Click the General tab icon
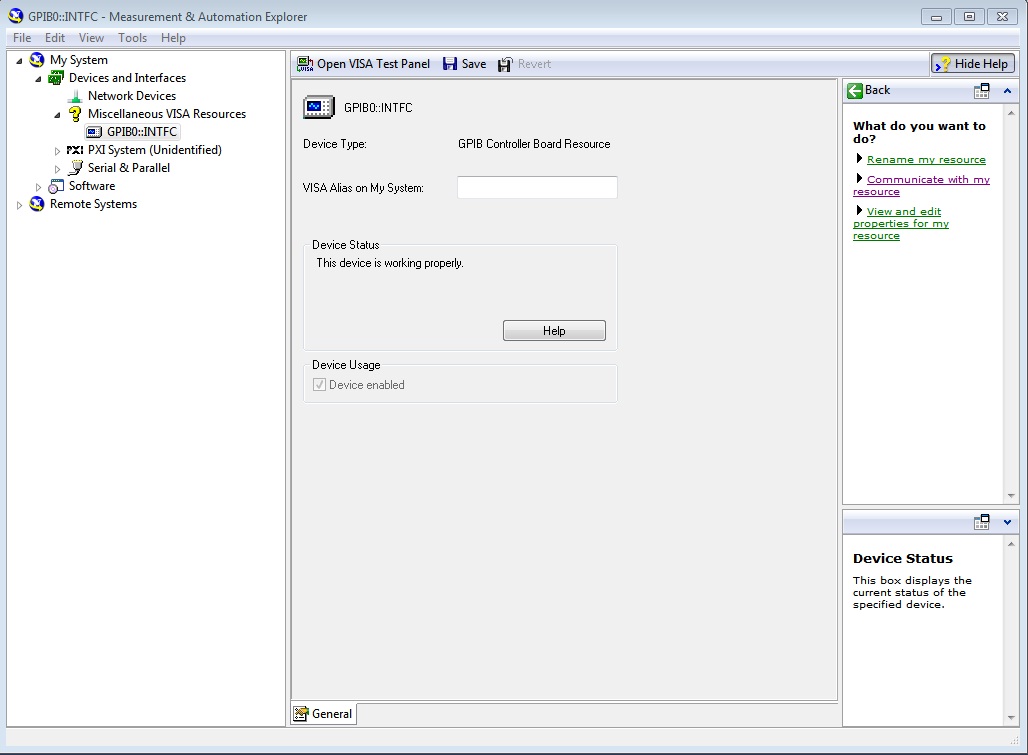Viewport: 1028px width, 755px height. (x=301, y=714)
